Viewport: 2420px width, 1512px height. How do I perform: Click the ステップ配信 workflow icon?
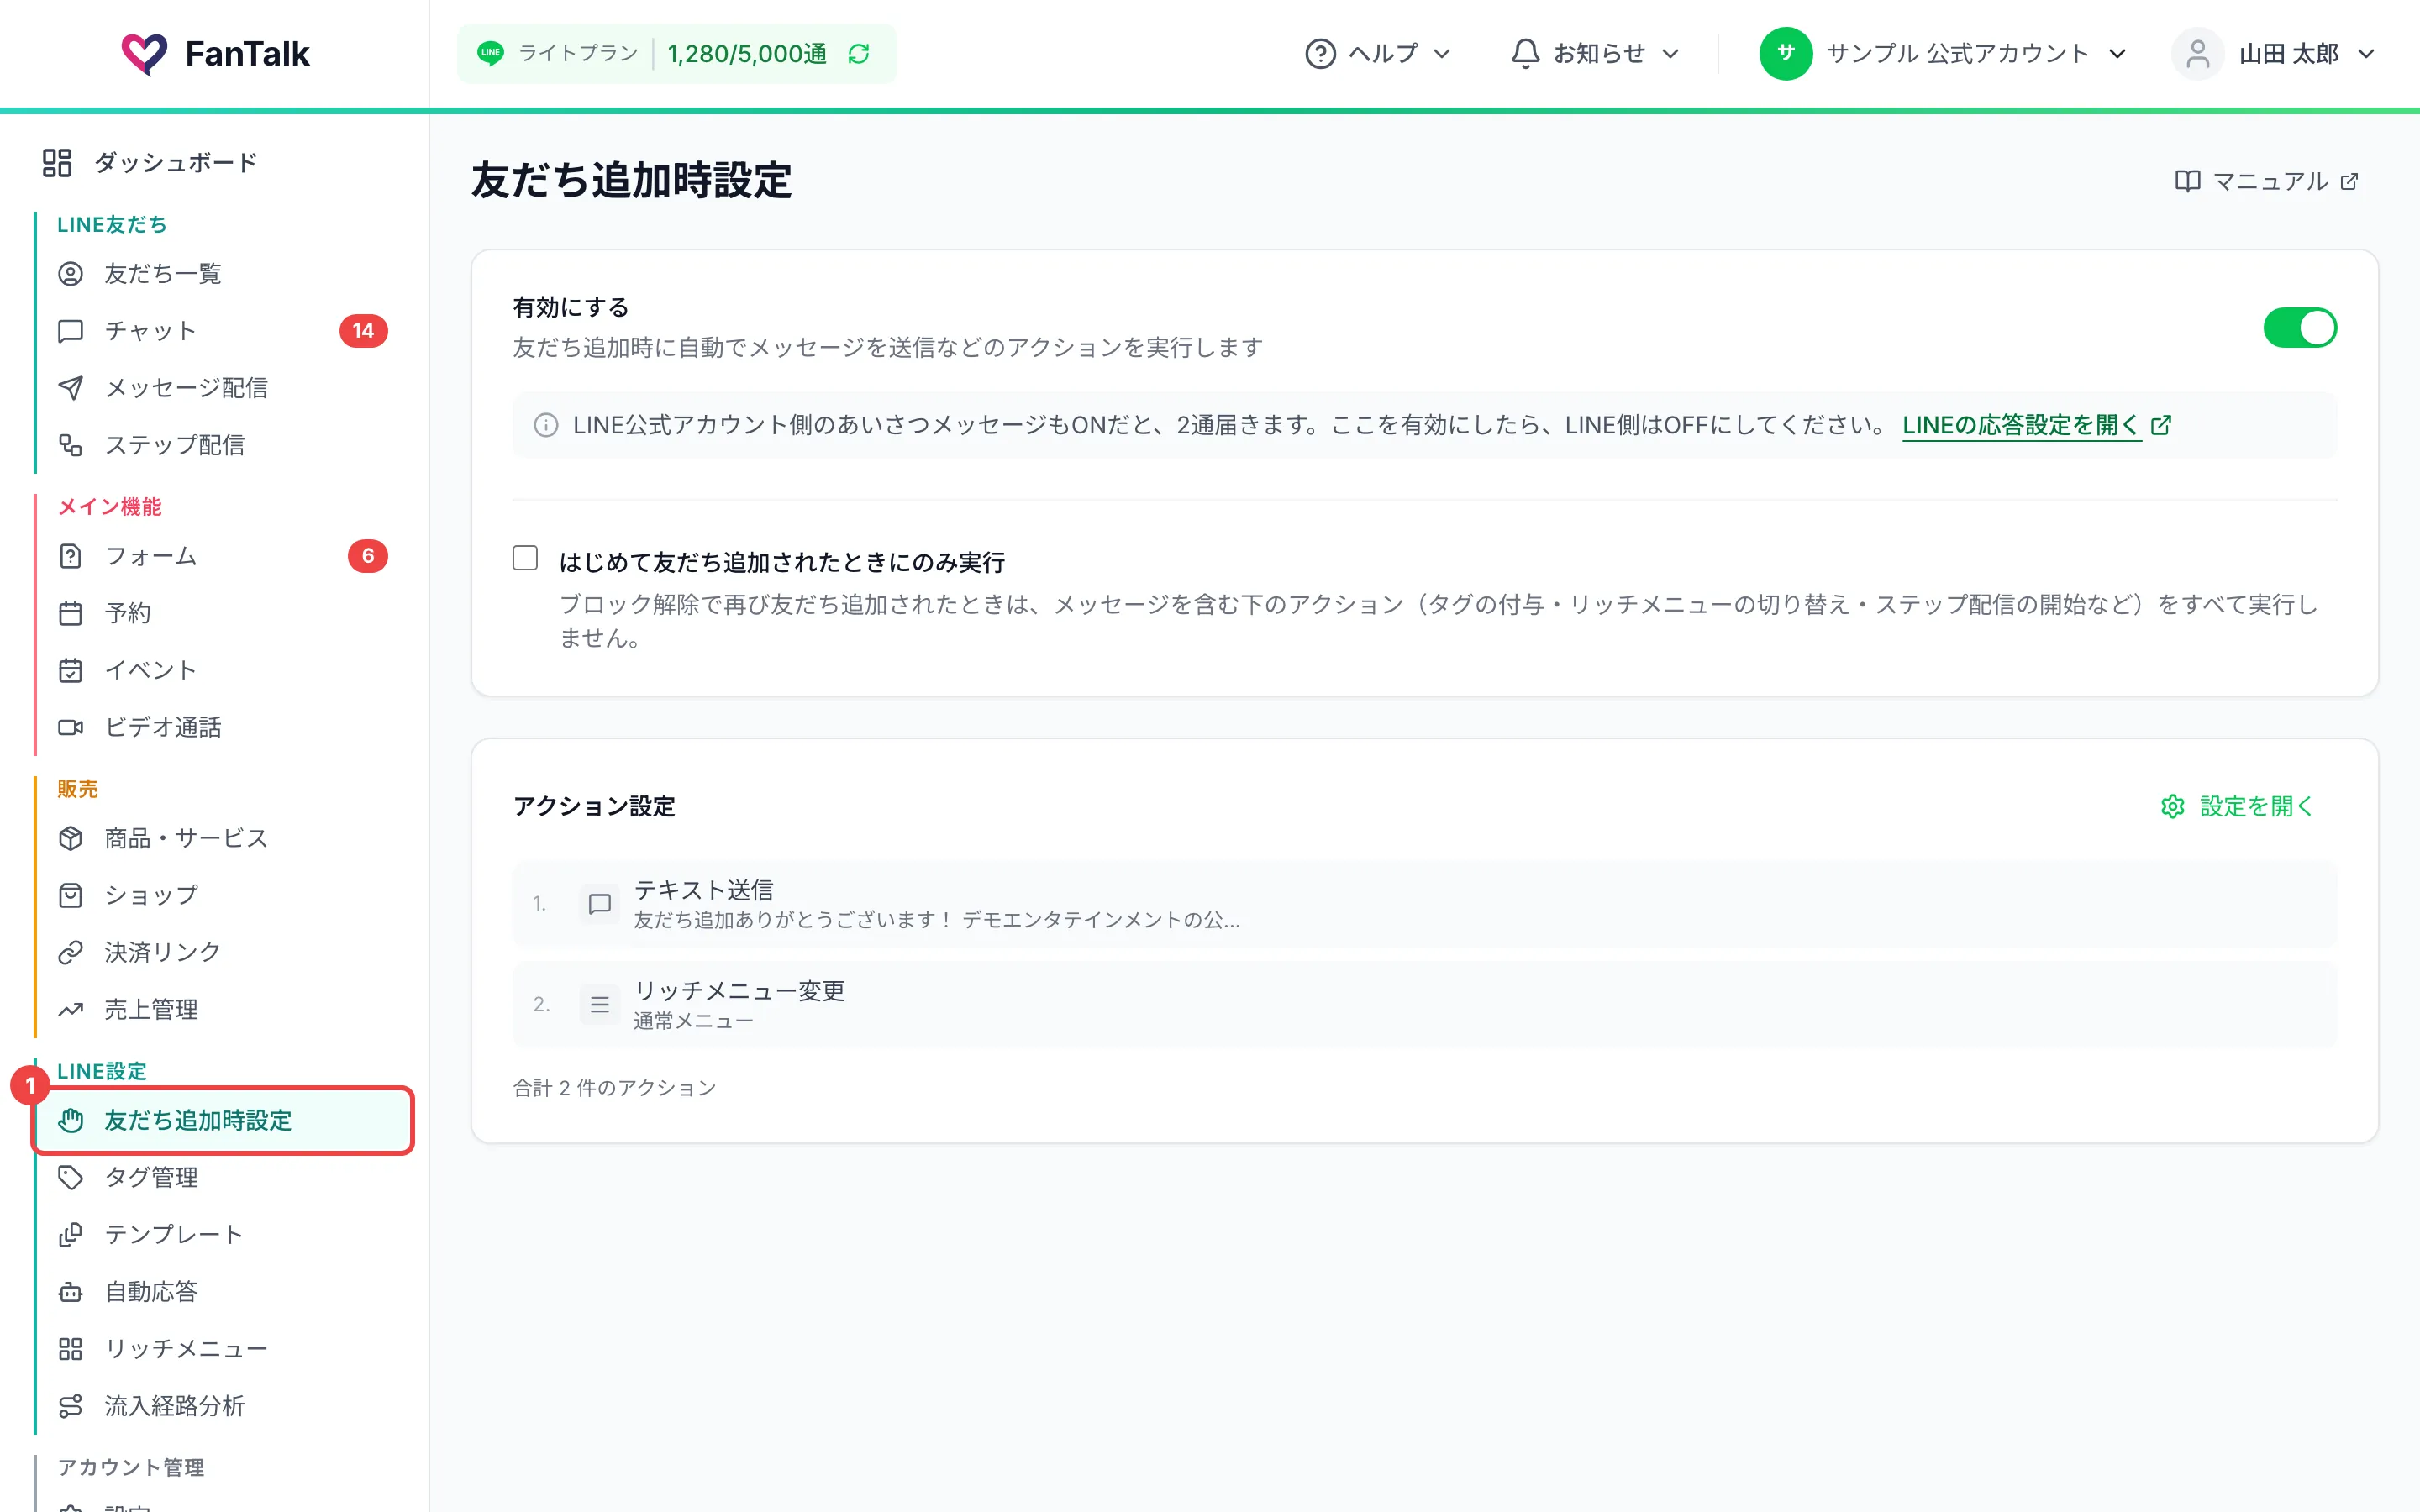point(70,445)
